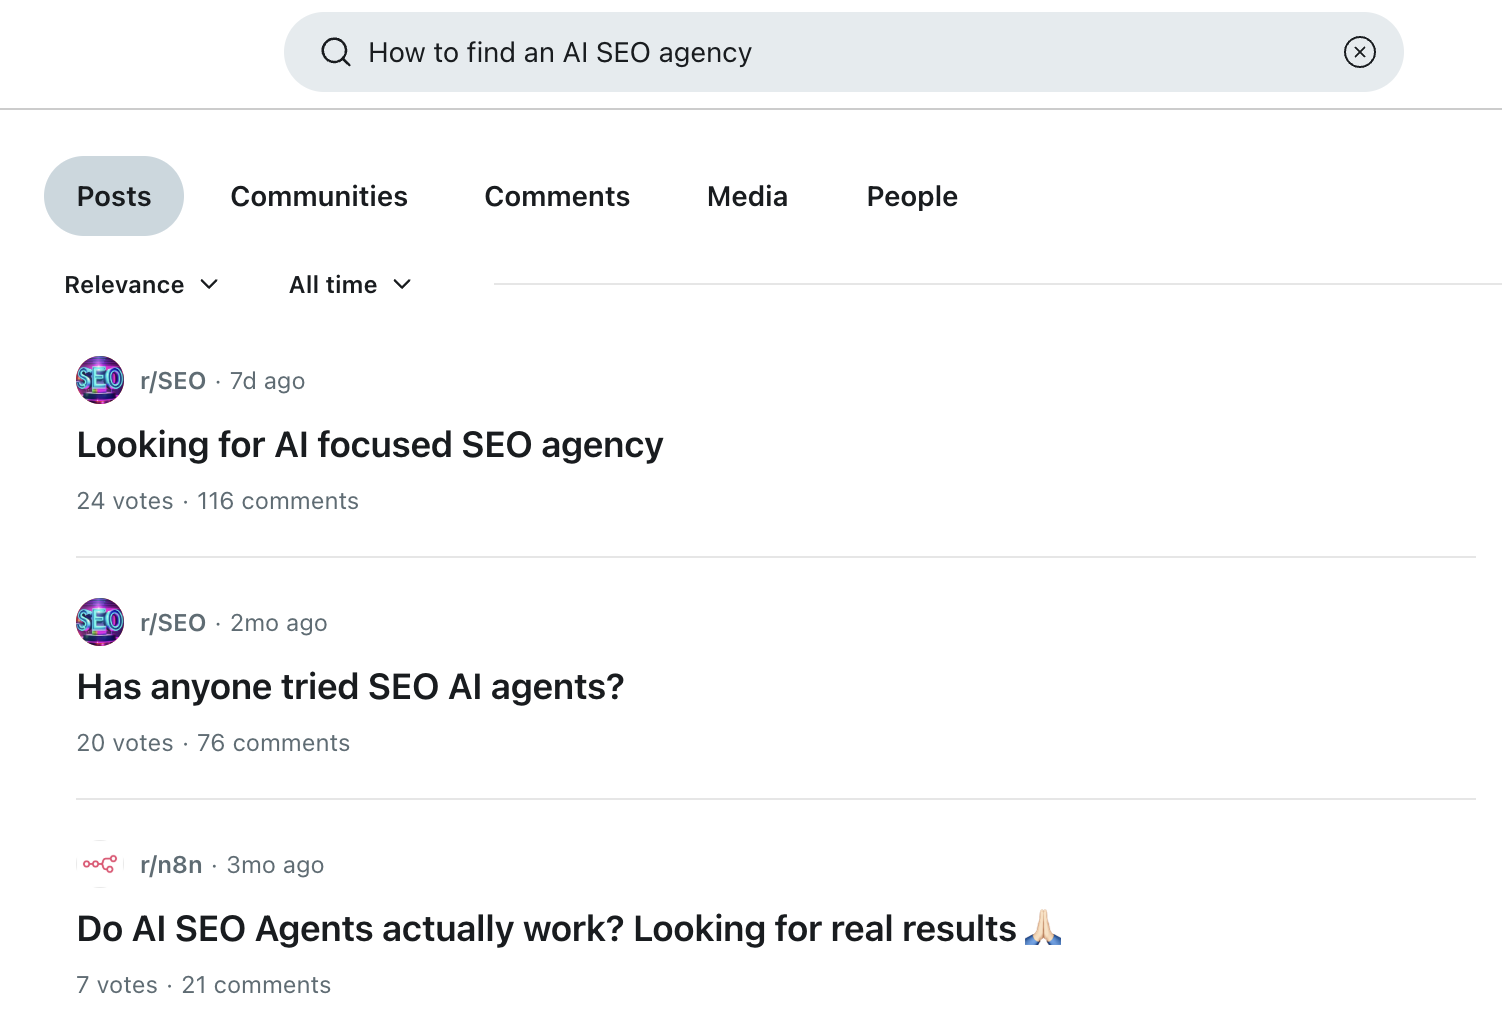This screenshot has height=1014, width=1502.
Task: Open r/SEO avatar on first post
Action: 100,380
